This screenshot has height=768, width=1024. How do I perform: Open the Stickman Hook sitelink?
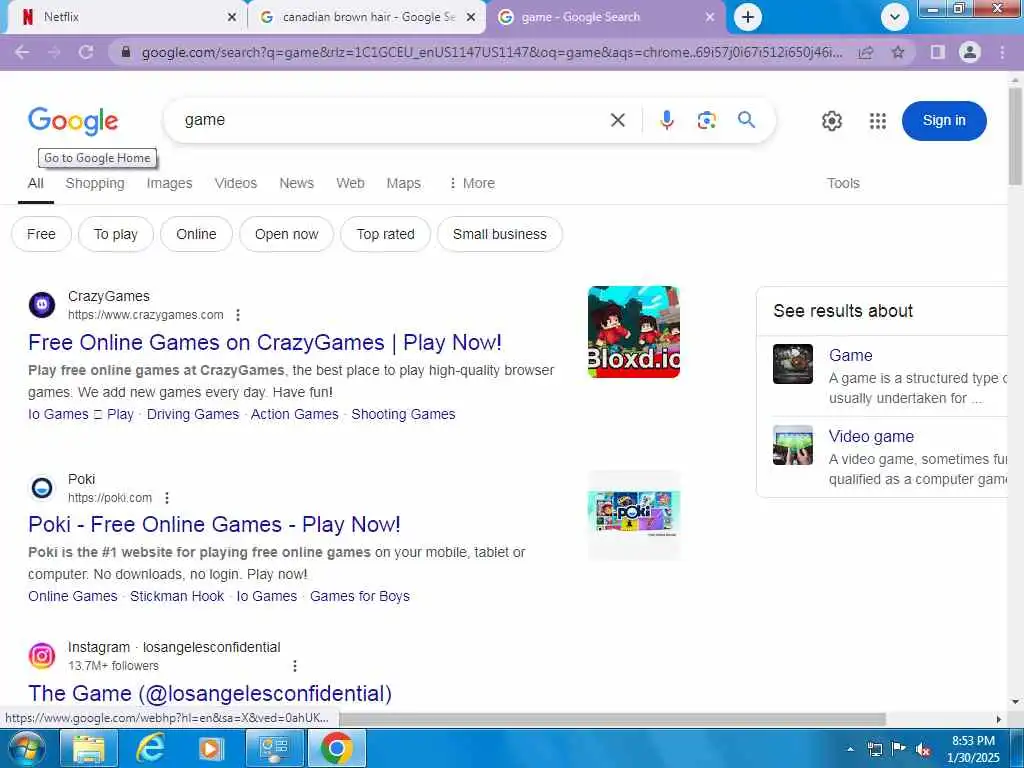click(x=177, y=596)
